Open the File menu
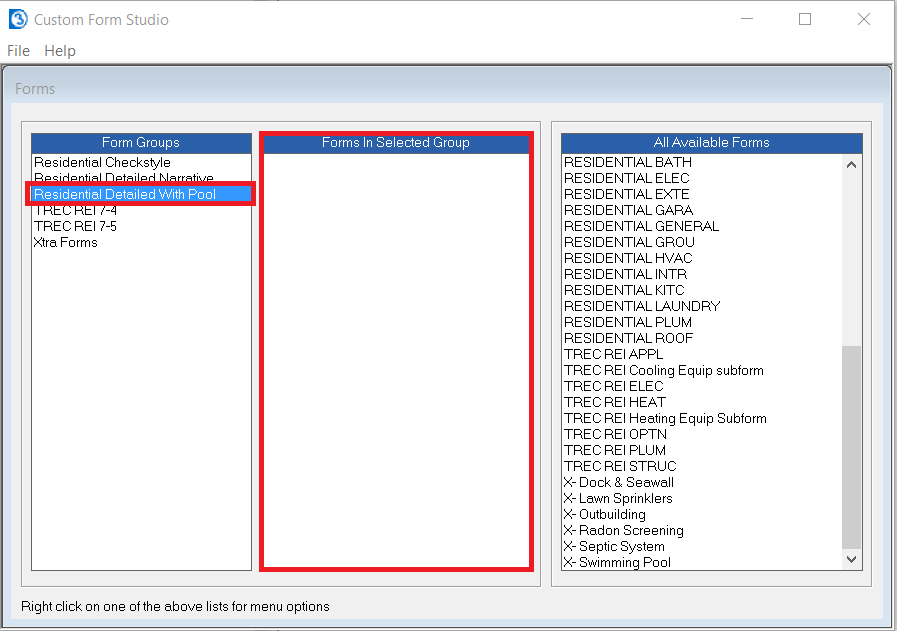The image size is (897, 631). [x=18, y=51]
